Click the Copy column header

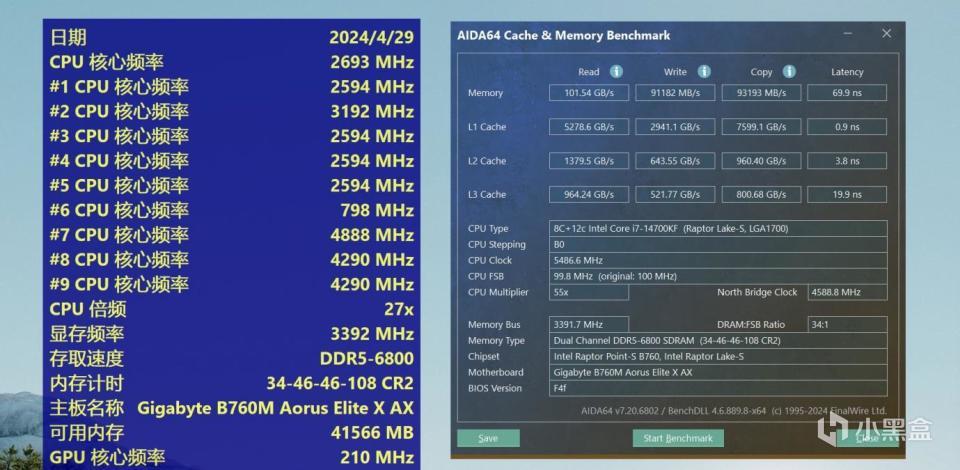[762, 72]
